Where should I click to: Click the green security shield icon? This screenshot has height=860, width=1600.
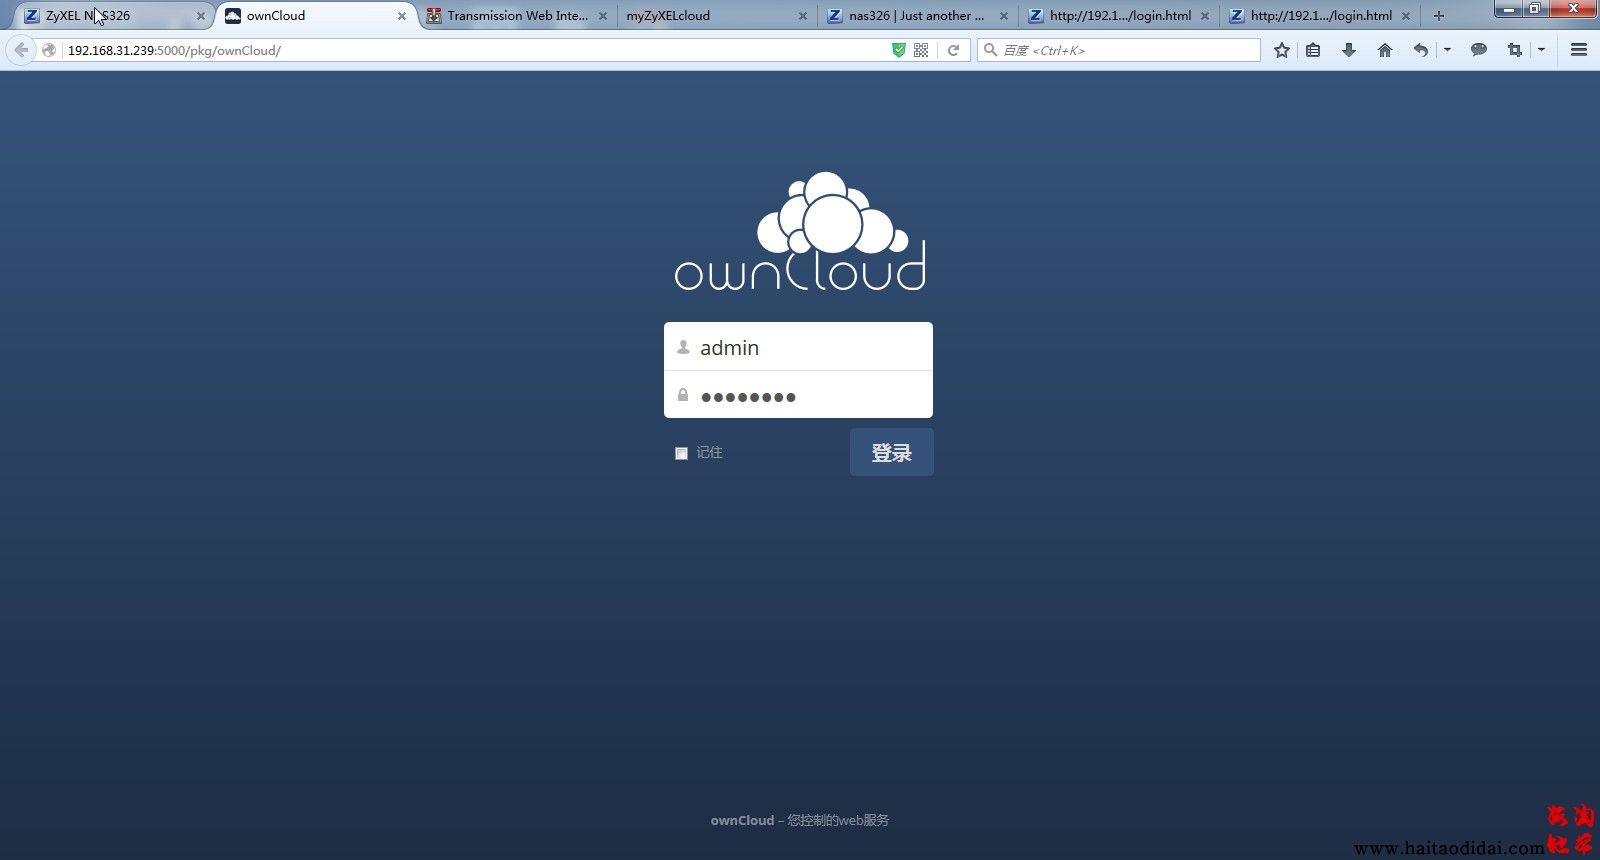click(x=898, y=50)
